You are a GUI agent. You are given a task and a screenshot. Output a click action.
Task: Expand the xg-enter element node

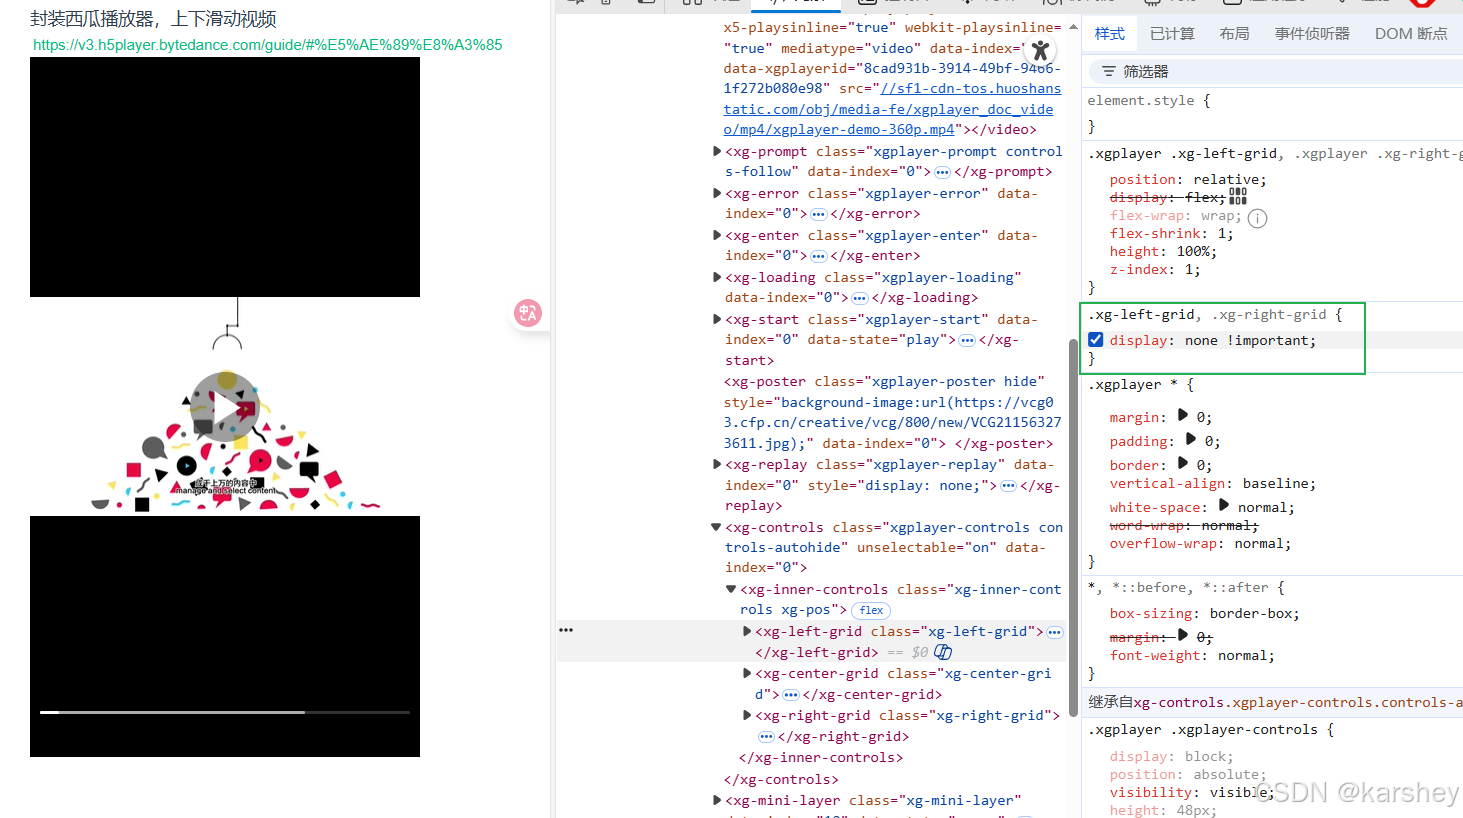(x=717, y=235)
